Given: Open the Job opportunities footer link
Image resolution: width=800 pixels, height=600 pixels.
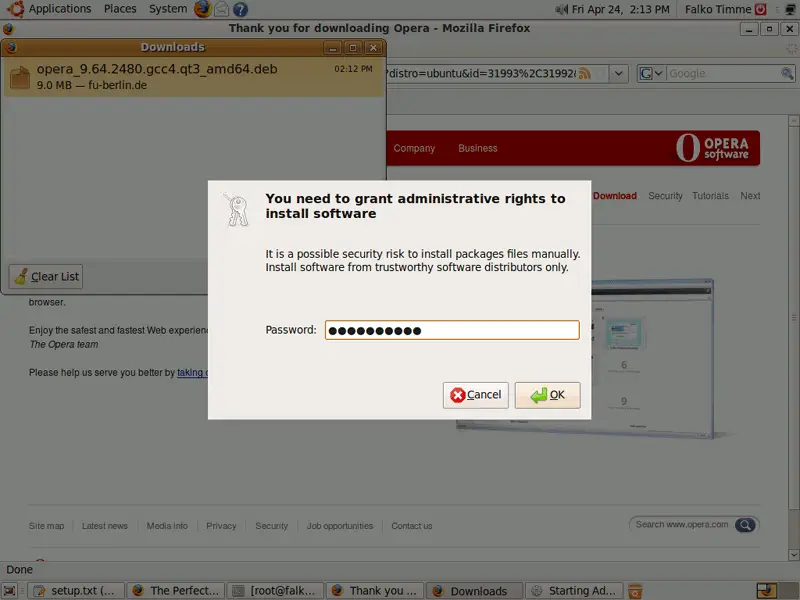Looking at the screenshot, I should pyautogui.click(x=340, y=526).
